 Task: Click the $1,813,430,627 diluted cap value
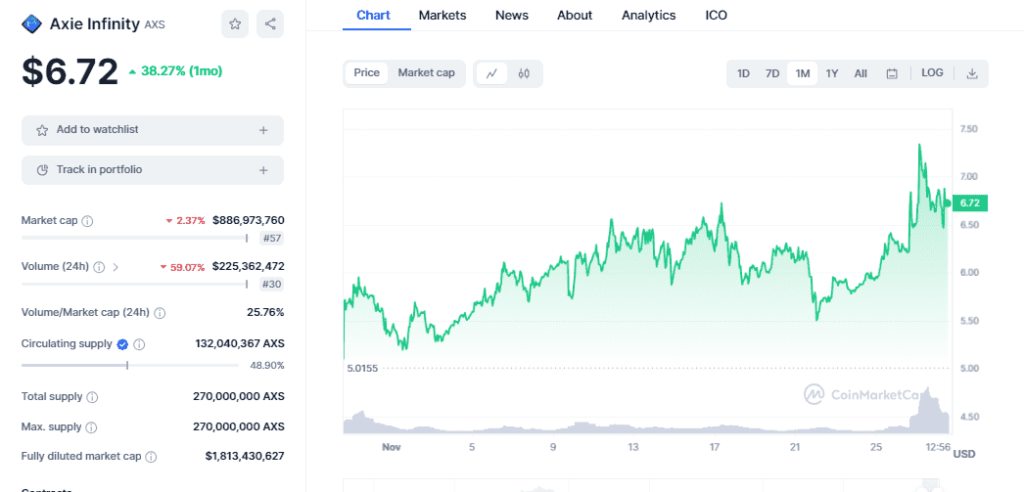point(245,456)
